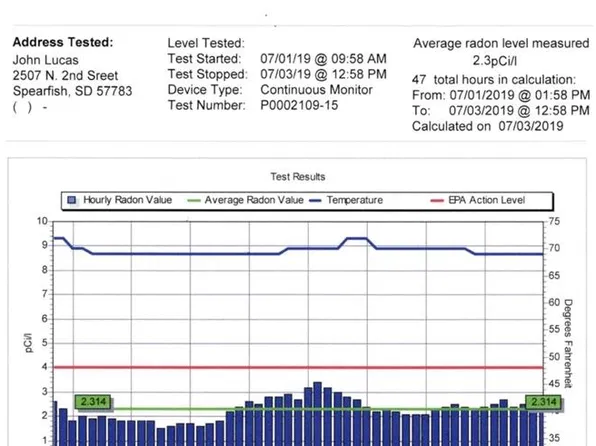The width and height of the screenshot is (596, 446).
Task: Click the 'Test Results' chart title
Action: [298, 177]
